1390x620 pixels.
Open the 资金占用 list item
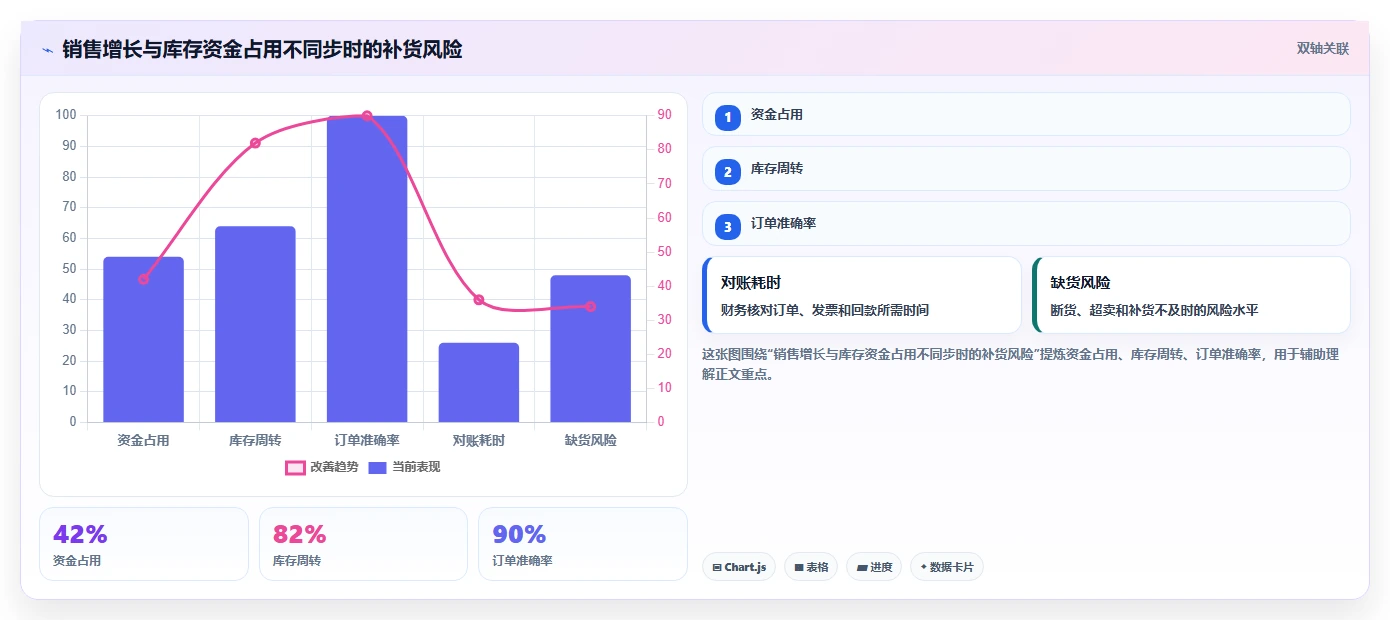[x=1026, y=115]
